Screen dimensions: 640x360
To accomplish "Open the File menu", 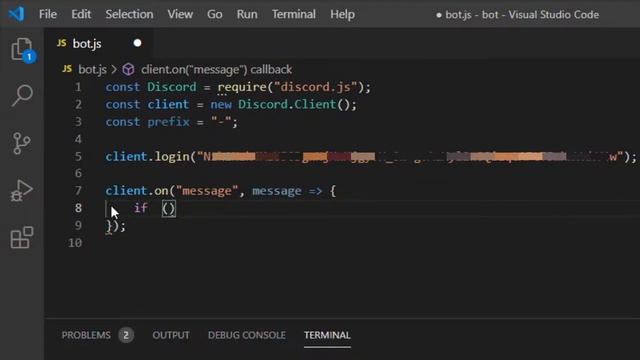I will point(48,14).
